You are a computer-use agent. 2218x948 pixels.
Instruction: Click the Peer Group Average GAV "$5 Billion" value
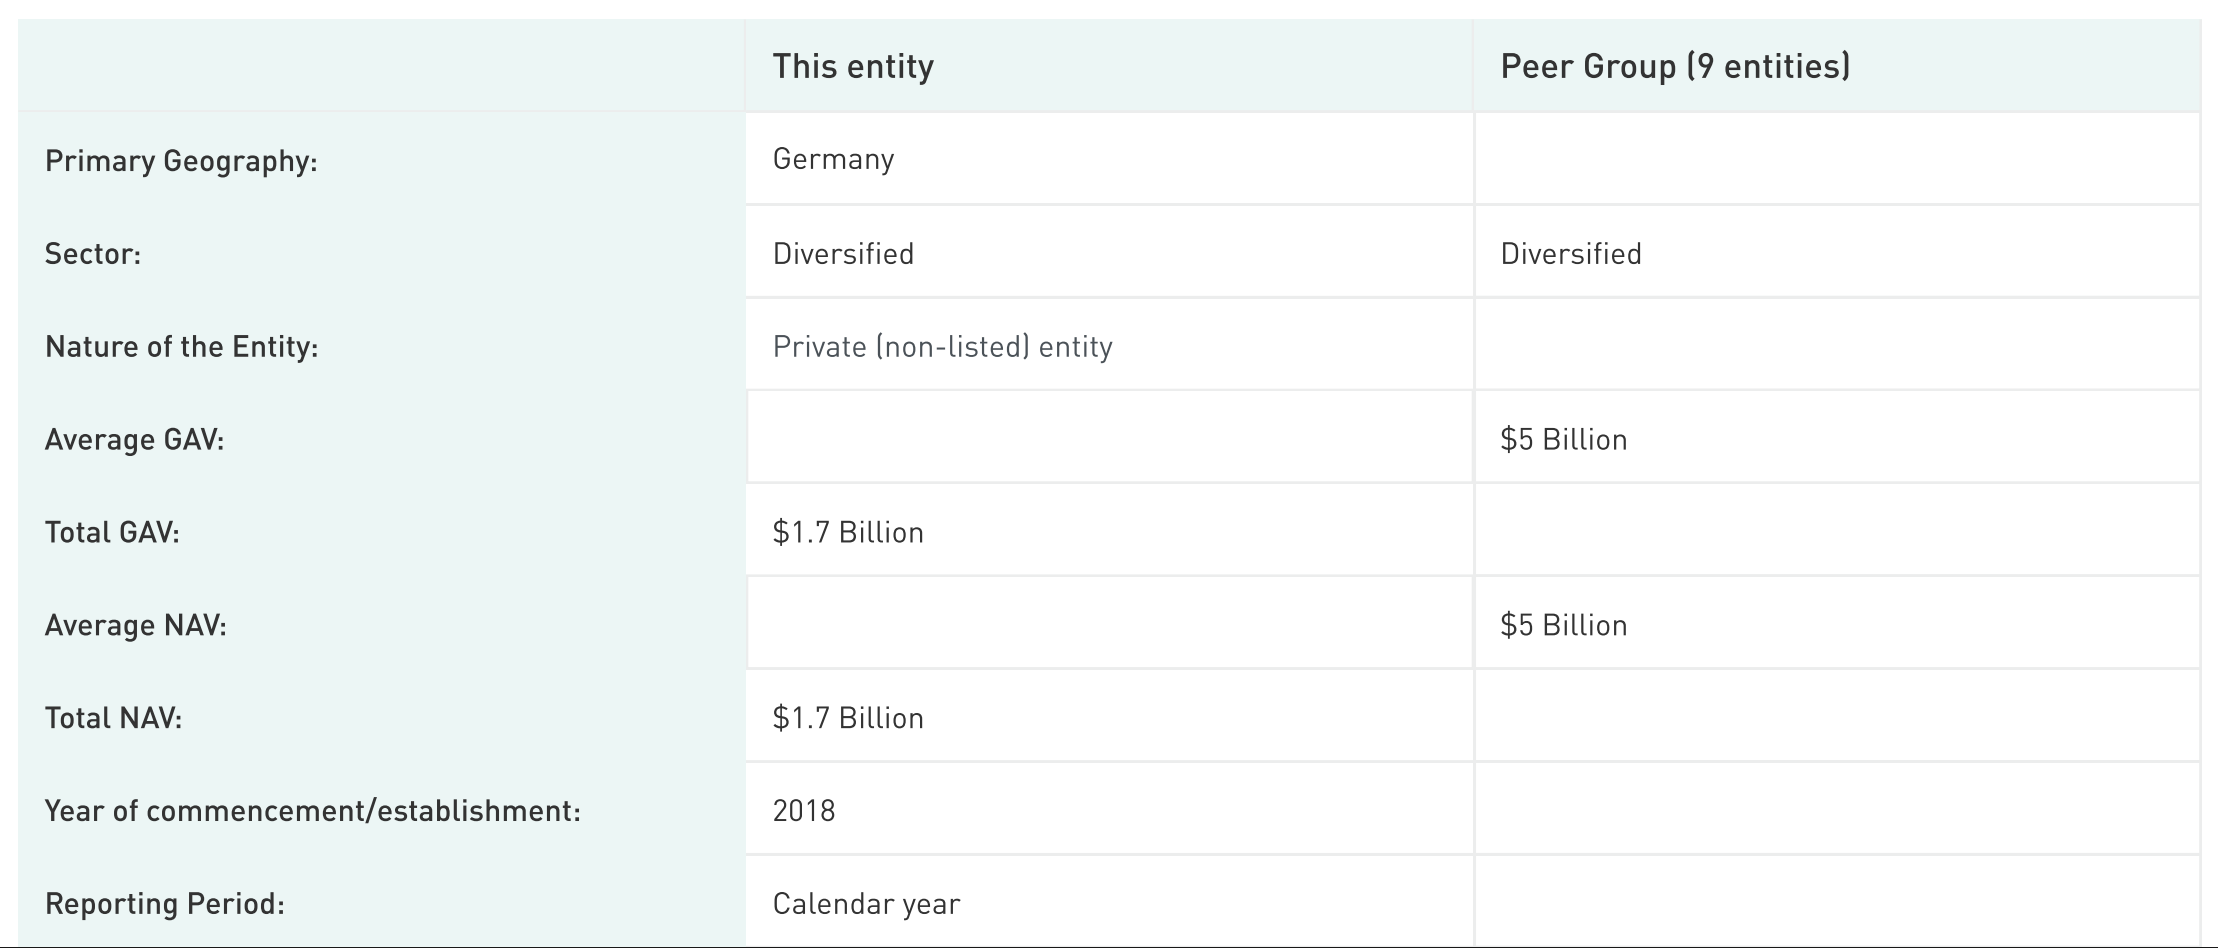click(x=1563, y=440)
